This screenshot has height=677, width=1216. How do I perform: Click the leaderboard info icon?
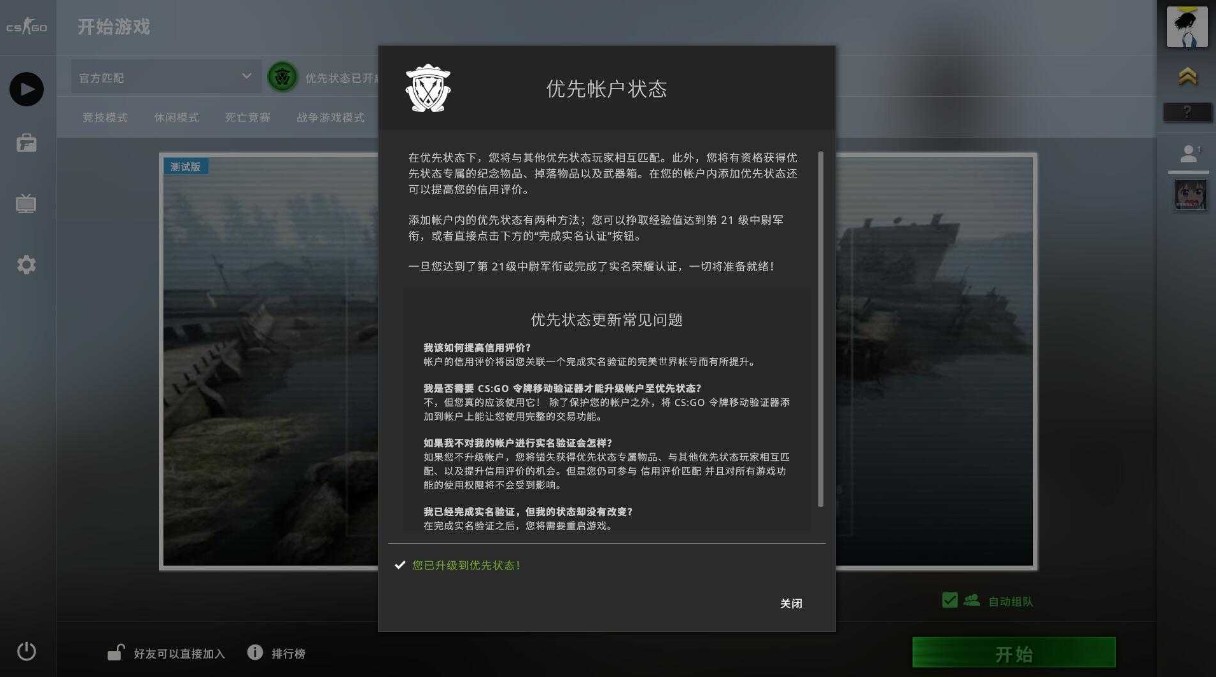(x=255, y=652)
